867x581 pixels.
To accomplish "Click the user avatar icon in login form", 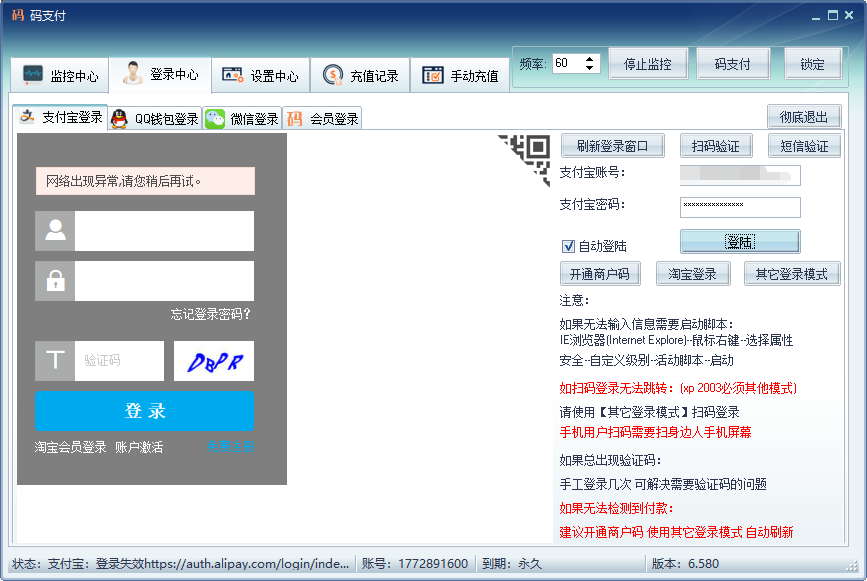I will coord(55,231).
